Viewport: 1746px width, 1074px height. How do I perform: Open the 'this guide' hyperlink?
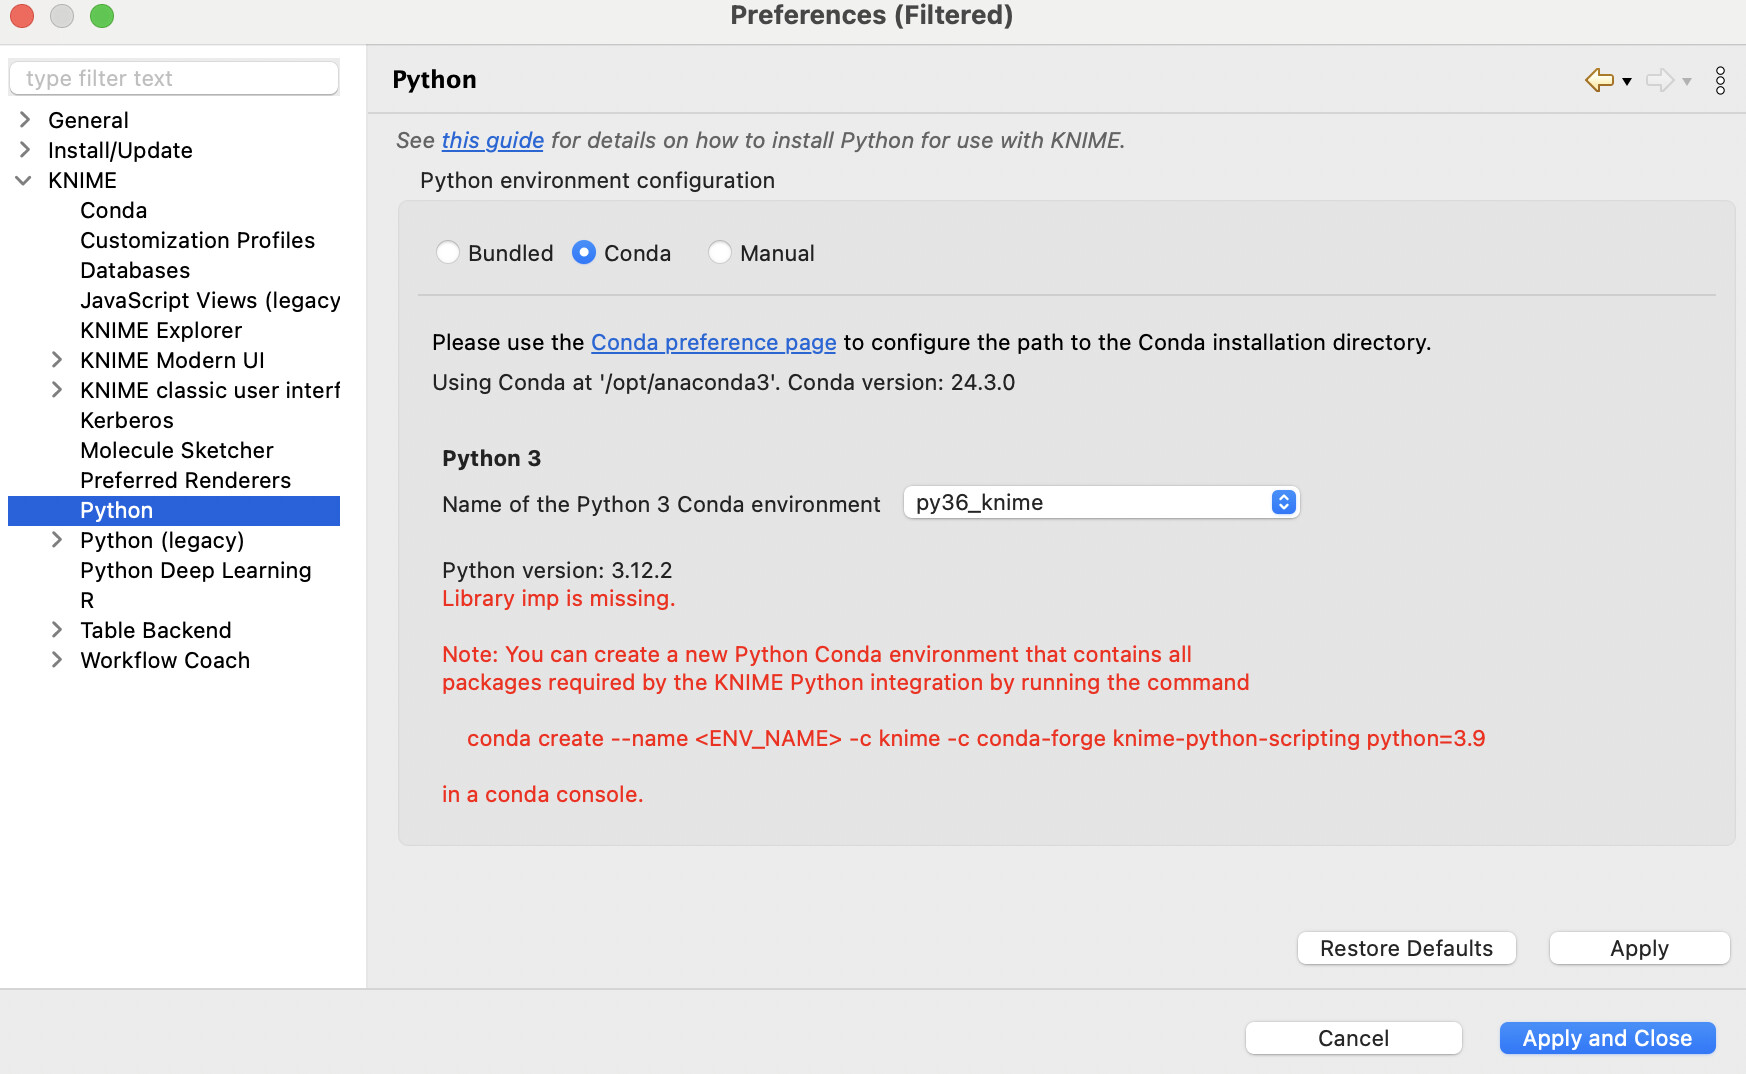tap(492, 140)
